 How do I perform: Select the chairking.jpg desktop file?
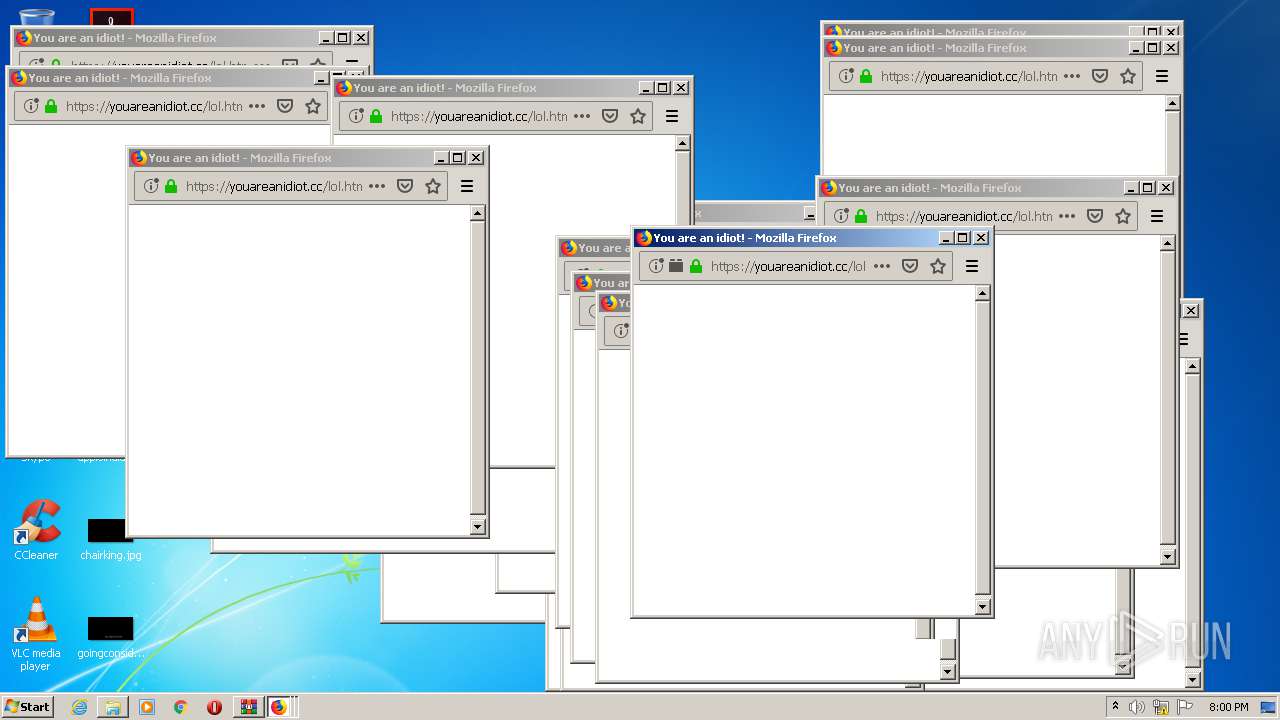click(110, 538)
